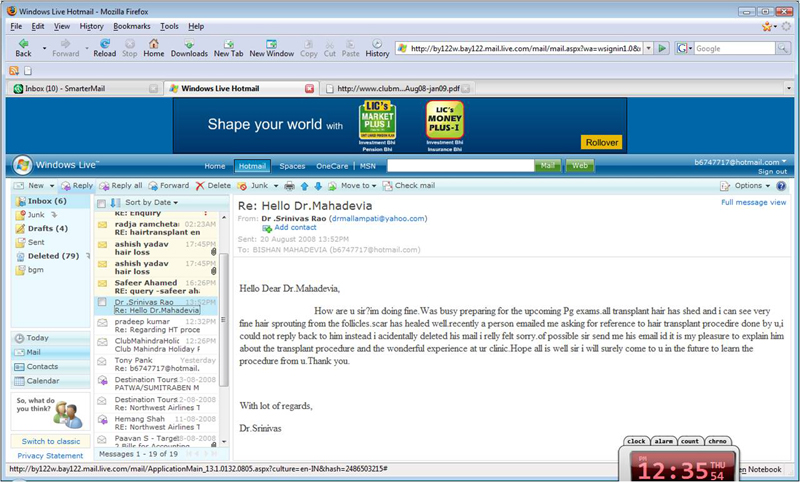The height and width of the screenshot is (482, 800).
Task: Click the Add contact link
Action: pyautogui.click(x=296, y=227)
